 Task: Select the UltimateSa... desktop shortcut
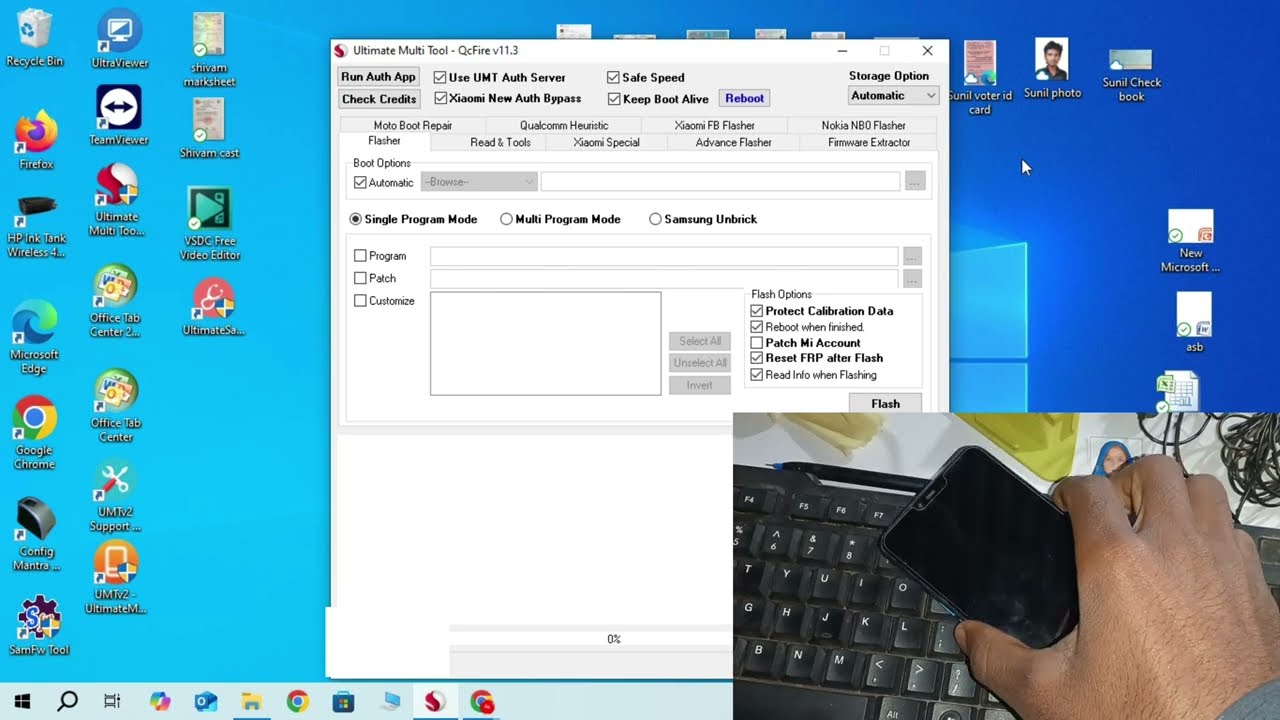[213, 307]
